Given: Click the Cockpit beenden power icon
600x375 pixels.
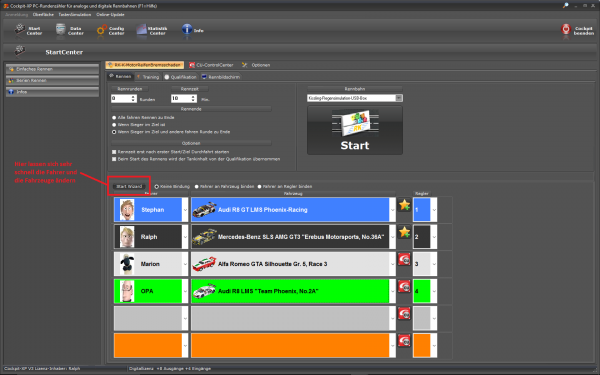Looking at the screenshot, I should 566,29.
